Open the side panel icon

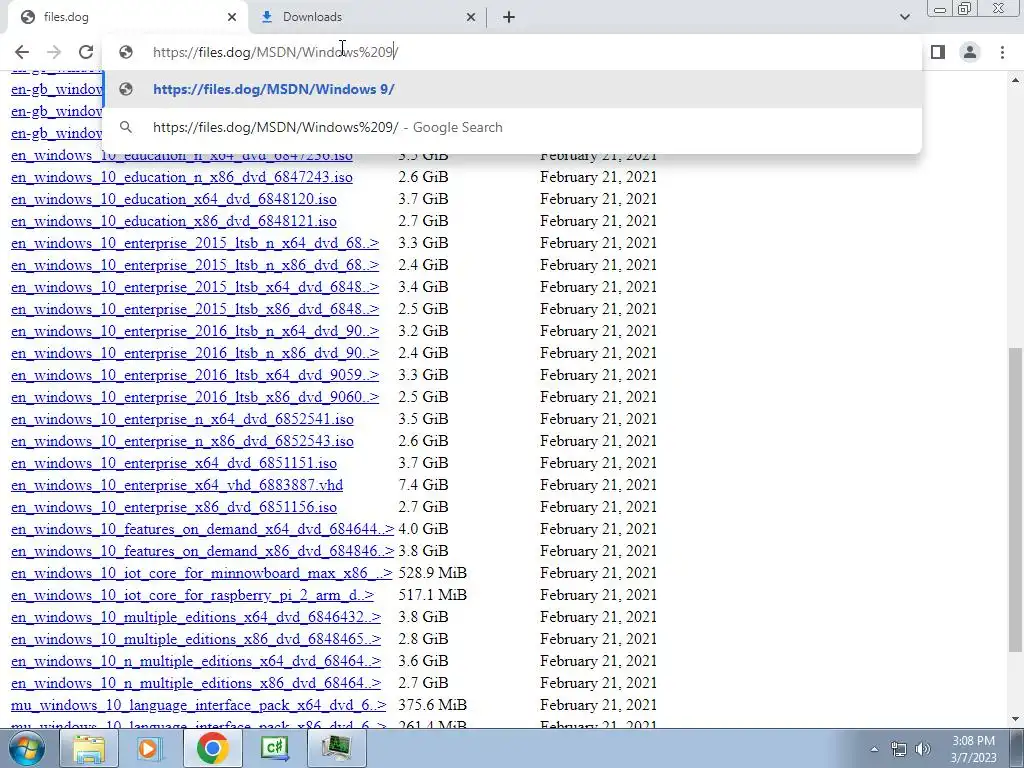tap(938, 52)
